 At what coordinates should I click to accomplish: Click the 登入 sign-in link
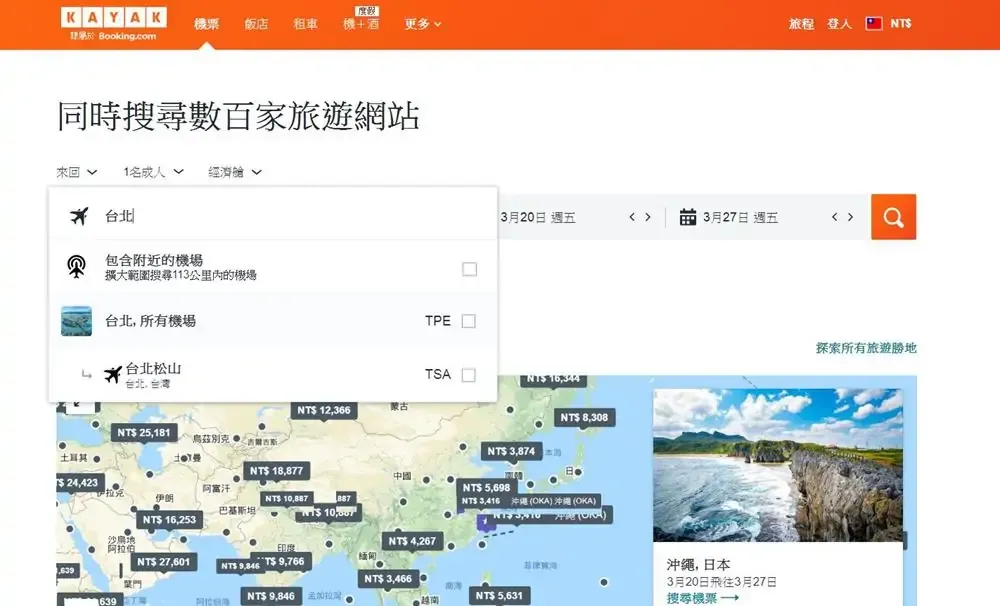coord(839,24)
